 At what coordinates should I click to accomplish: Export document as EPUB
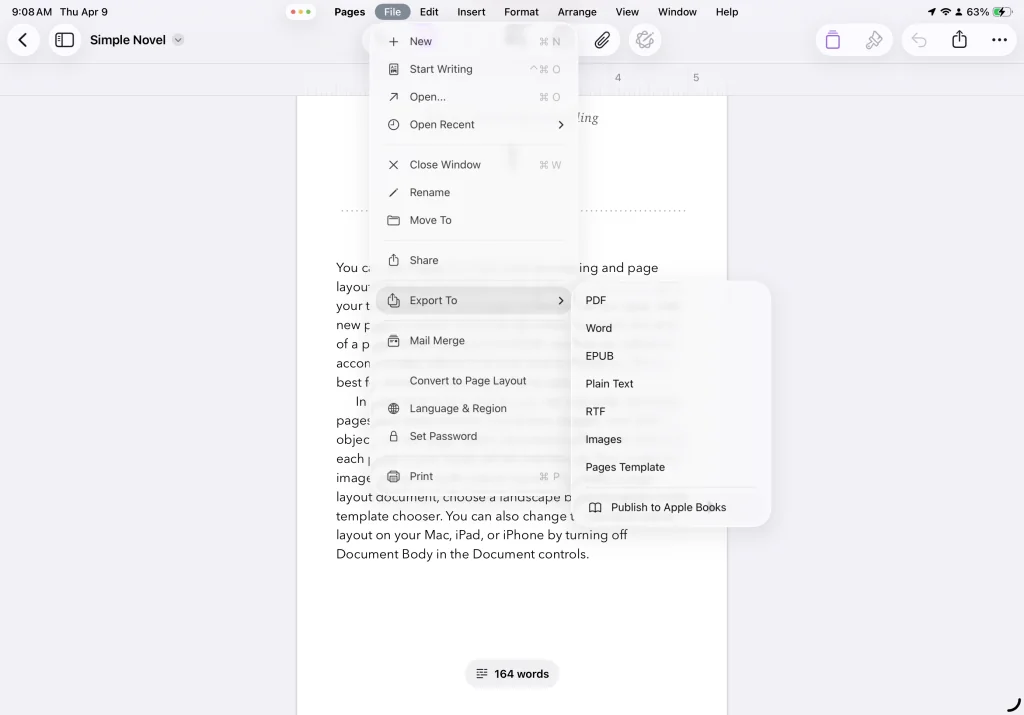point(671,356)
